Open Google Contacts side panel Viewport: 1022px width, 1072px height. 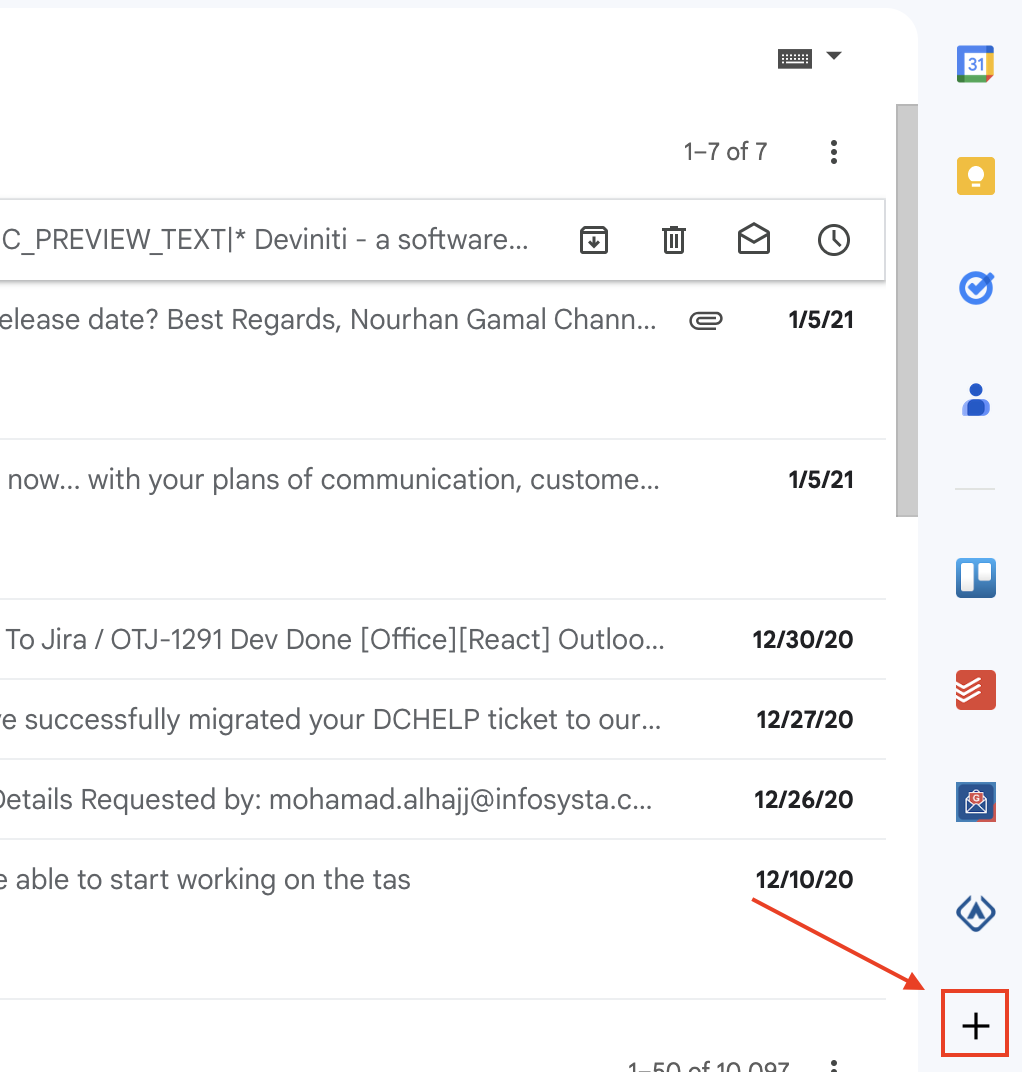point(975,400)
